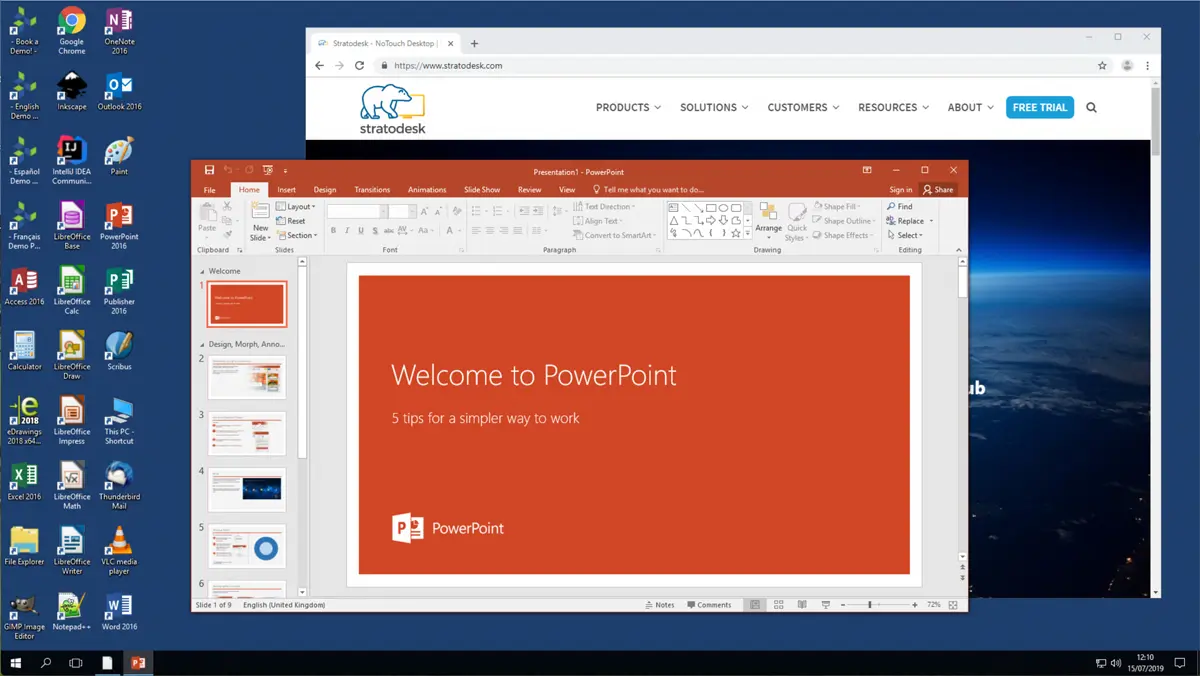This screenshot has width=1200, height=676.
Task: Switch to the Animations tab
Action: [x=427, y=189]
